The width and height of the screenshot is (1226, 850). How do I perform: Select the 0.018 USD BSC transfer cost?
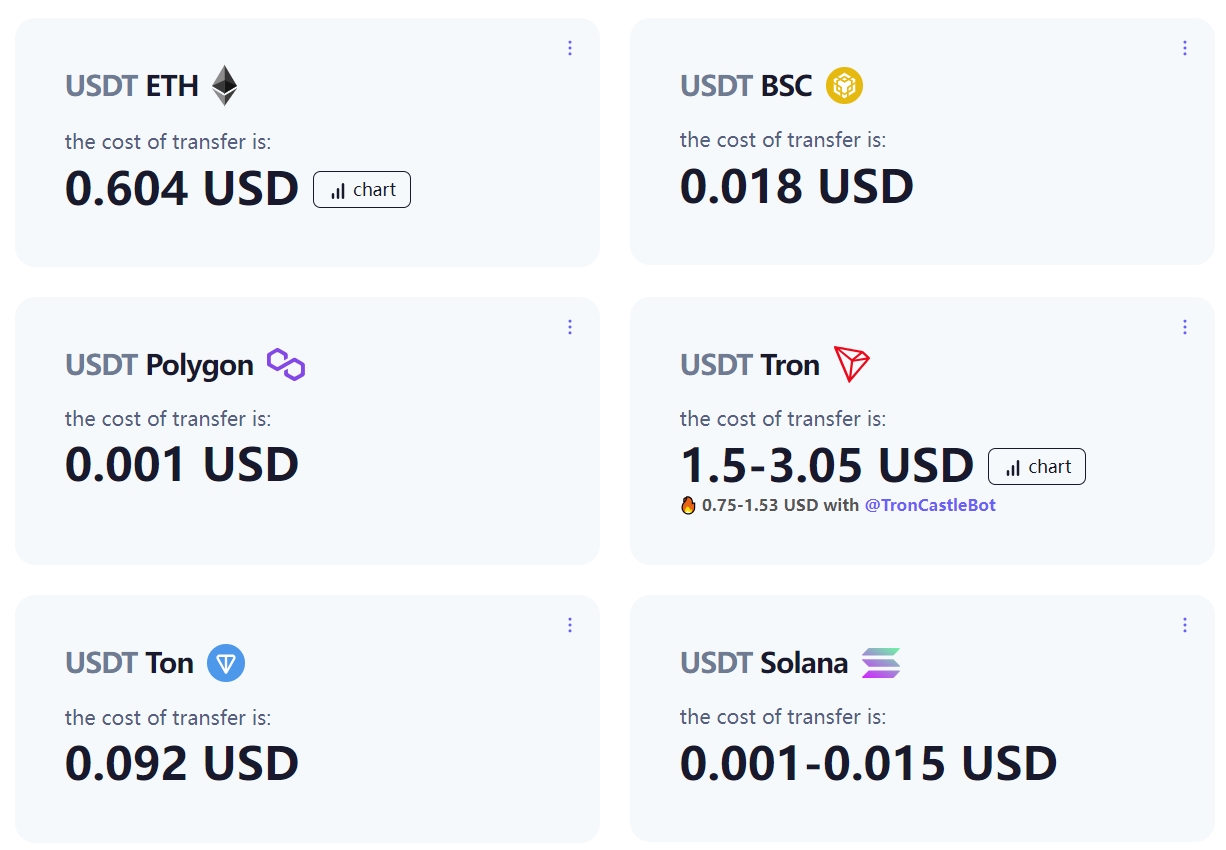797,187
